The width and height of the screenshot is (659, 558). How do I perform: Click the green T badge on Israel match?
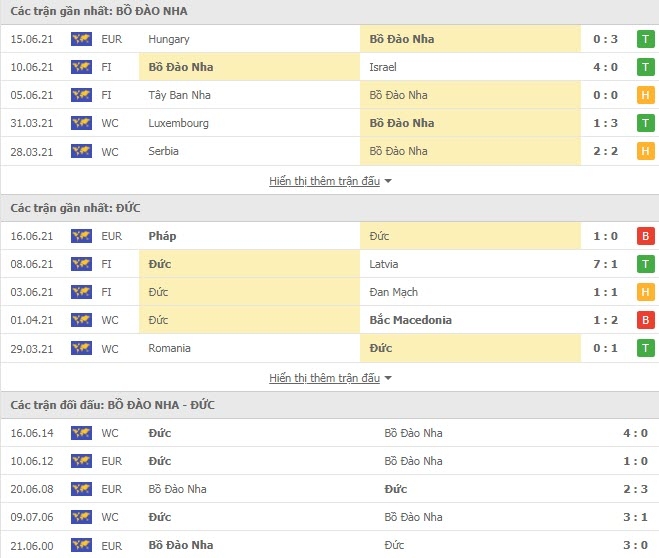pos(646,67)
